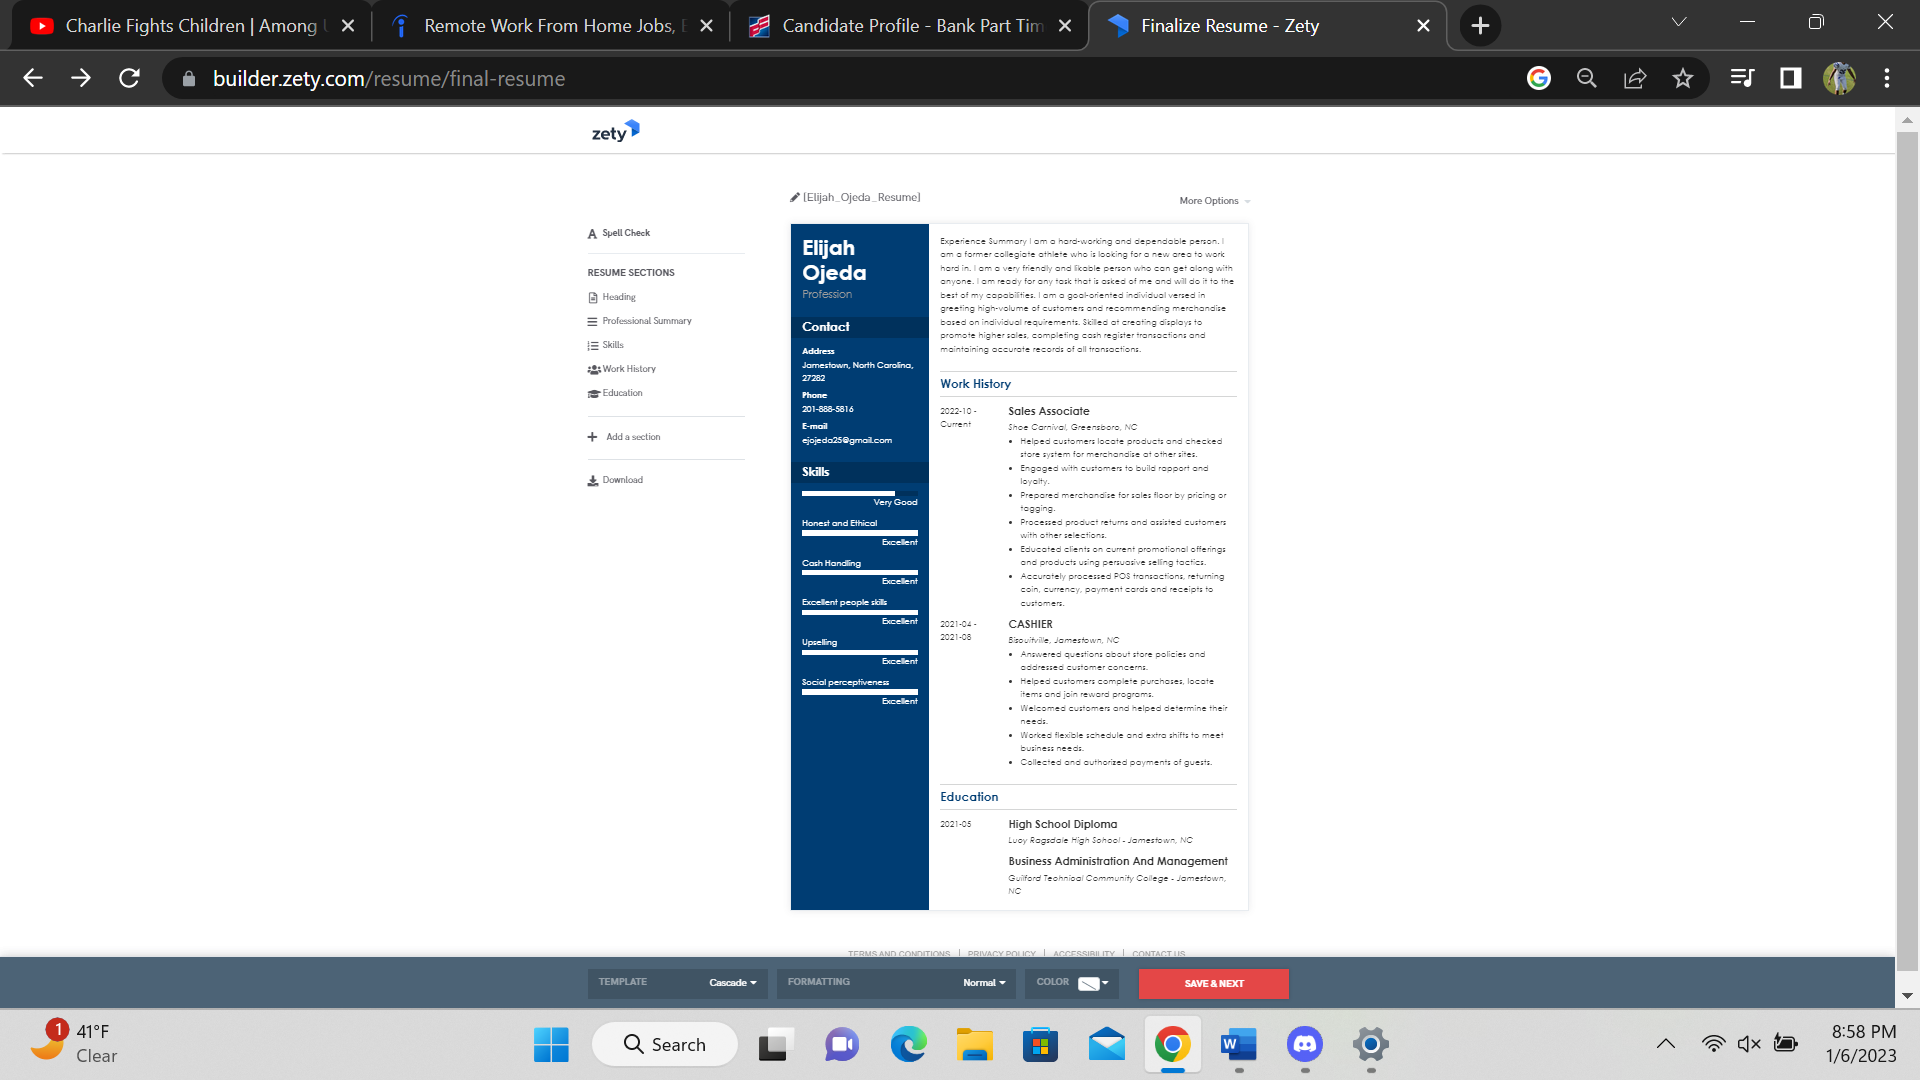1920x1080 pixels.
Task: Open File Explorer from the taskbar
Action: point(974,1044)
